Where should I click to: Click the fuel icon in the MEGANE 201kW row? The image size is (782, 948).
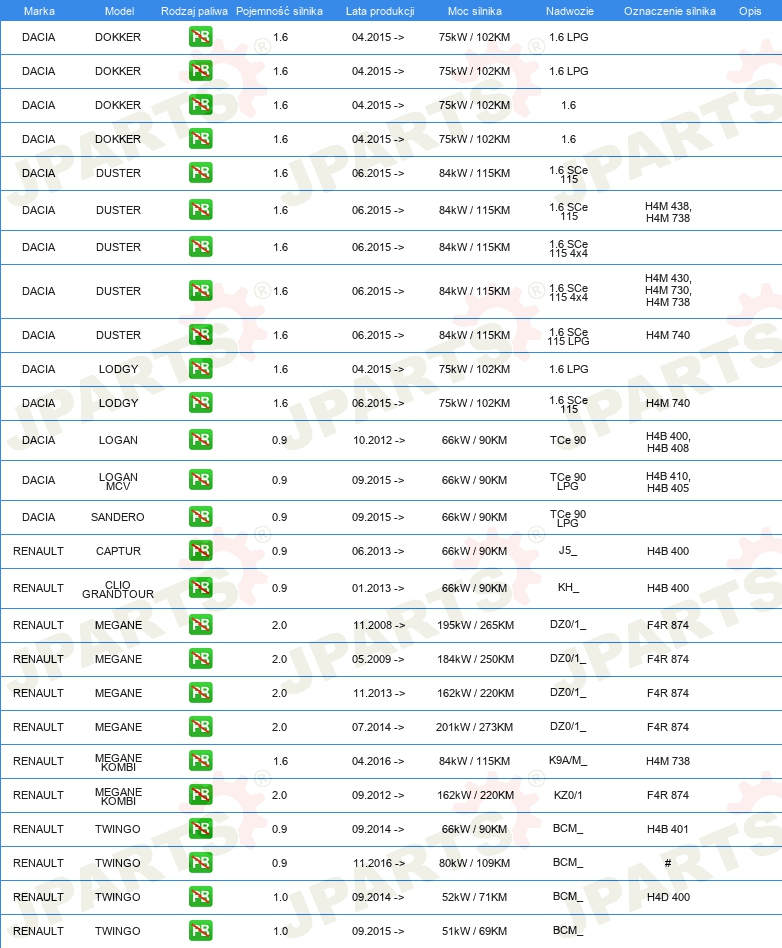coord(200,726)
